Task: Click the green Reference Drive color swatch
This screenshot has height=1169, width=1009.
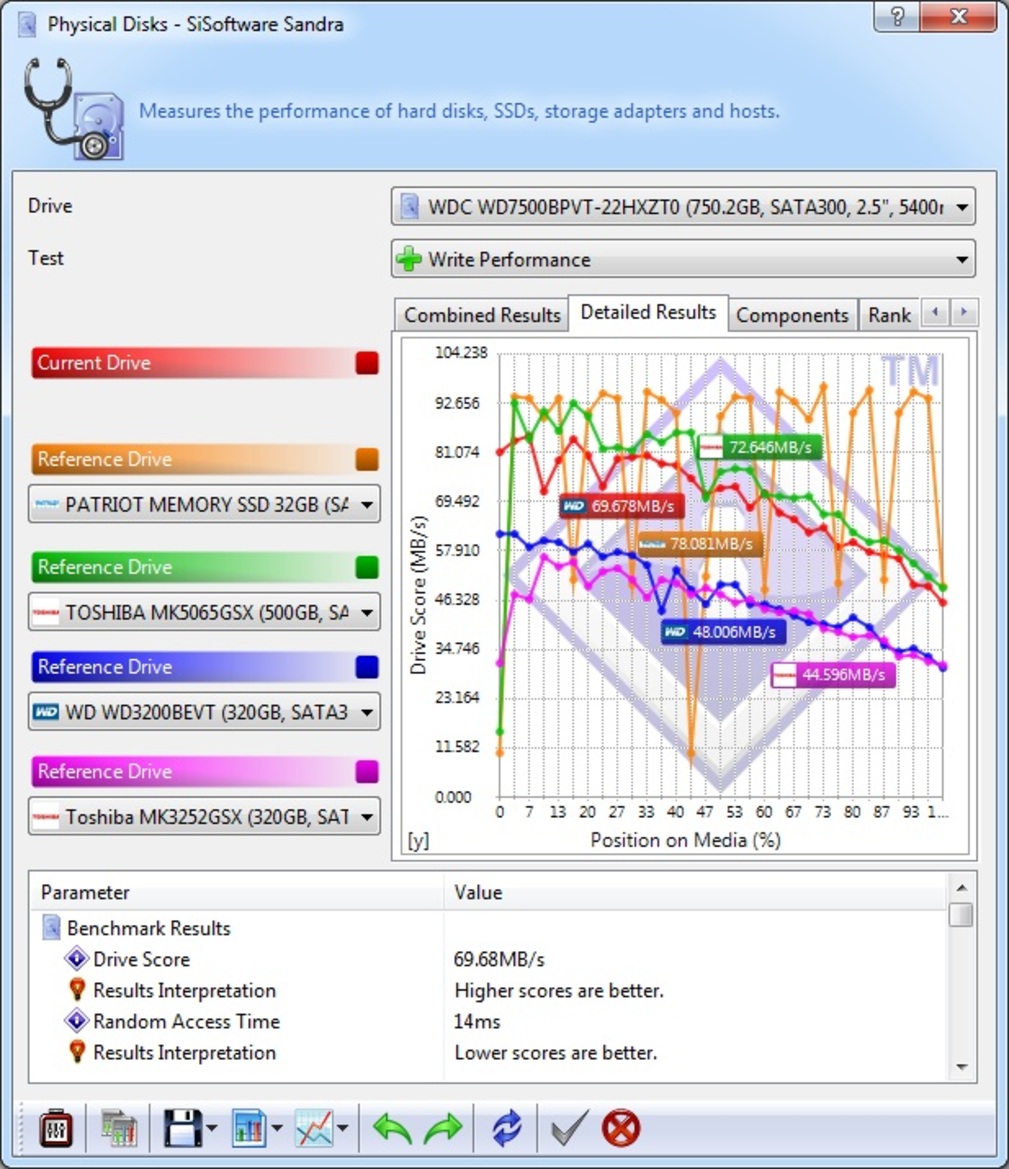Action: coord(367,567)
